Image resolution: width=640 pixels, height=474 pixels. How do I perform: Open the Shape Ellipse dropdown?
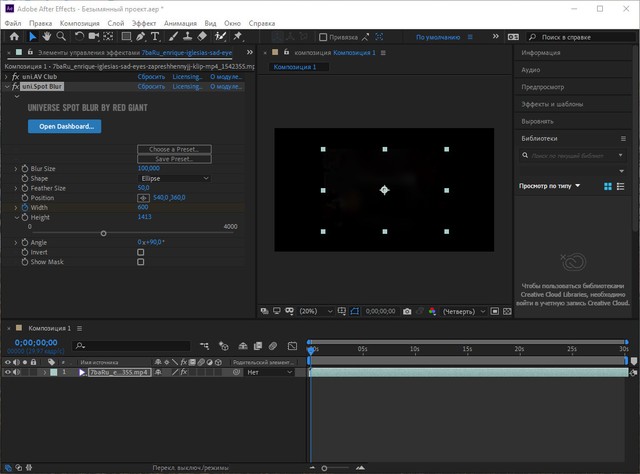[174, 178]
